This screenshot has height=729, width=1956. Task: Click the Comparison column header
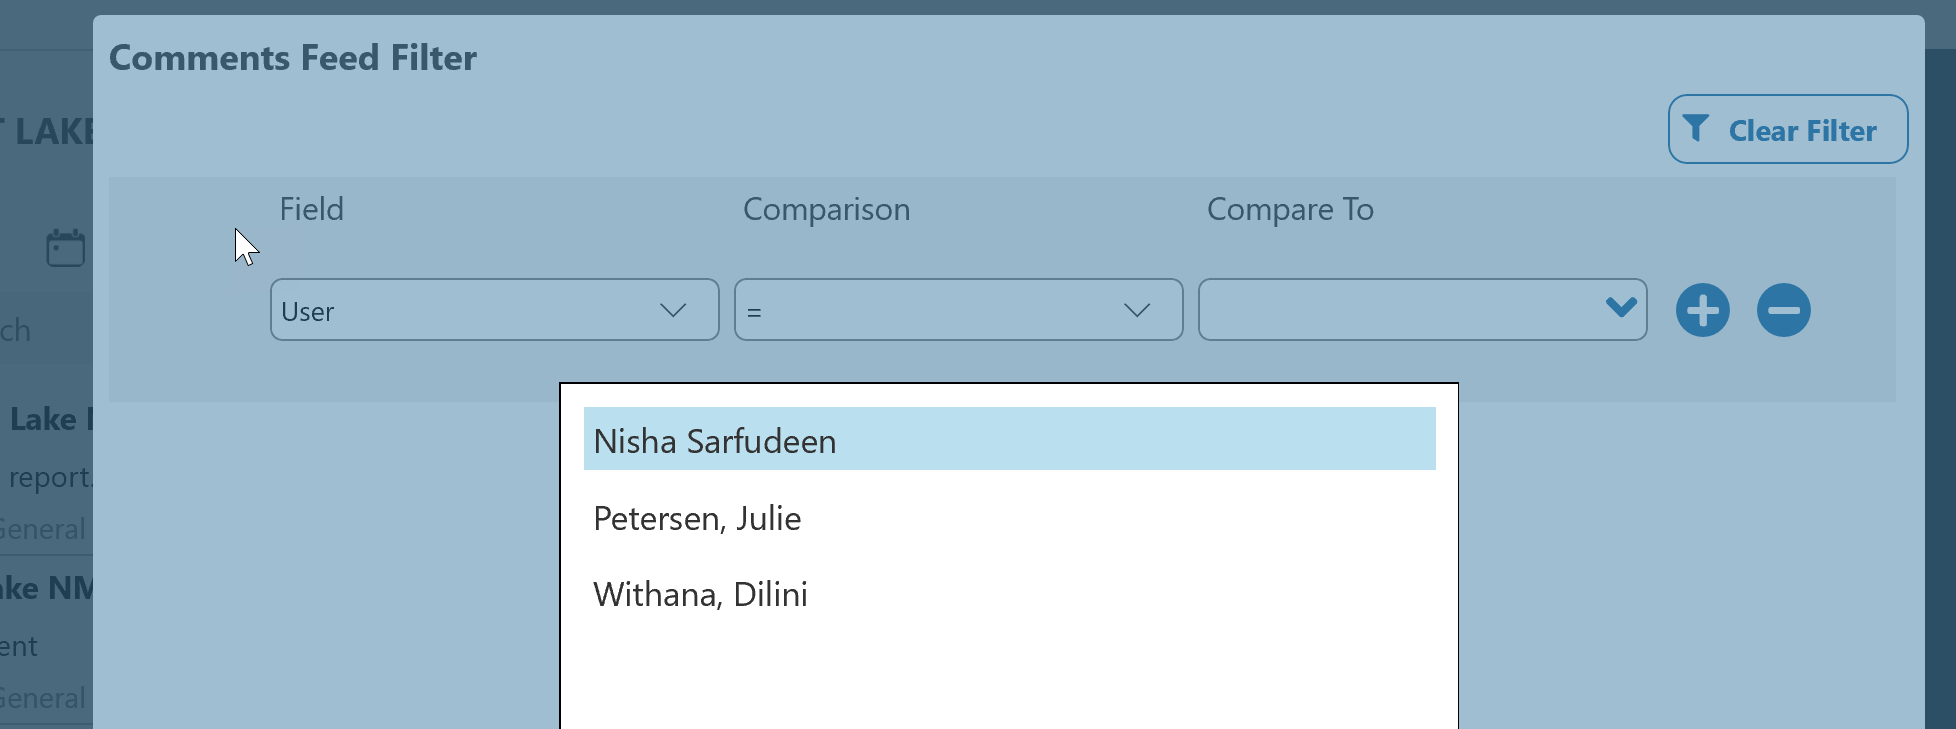point(826,209)
